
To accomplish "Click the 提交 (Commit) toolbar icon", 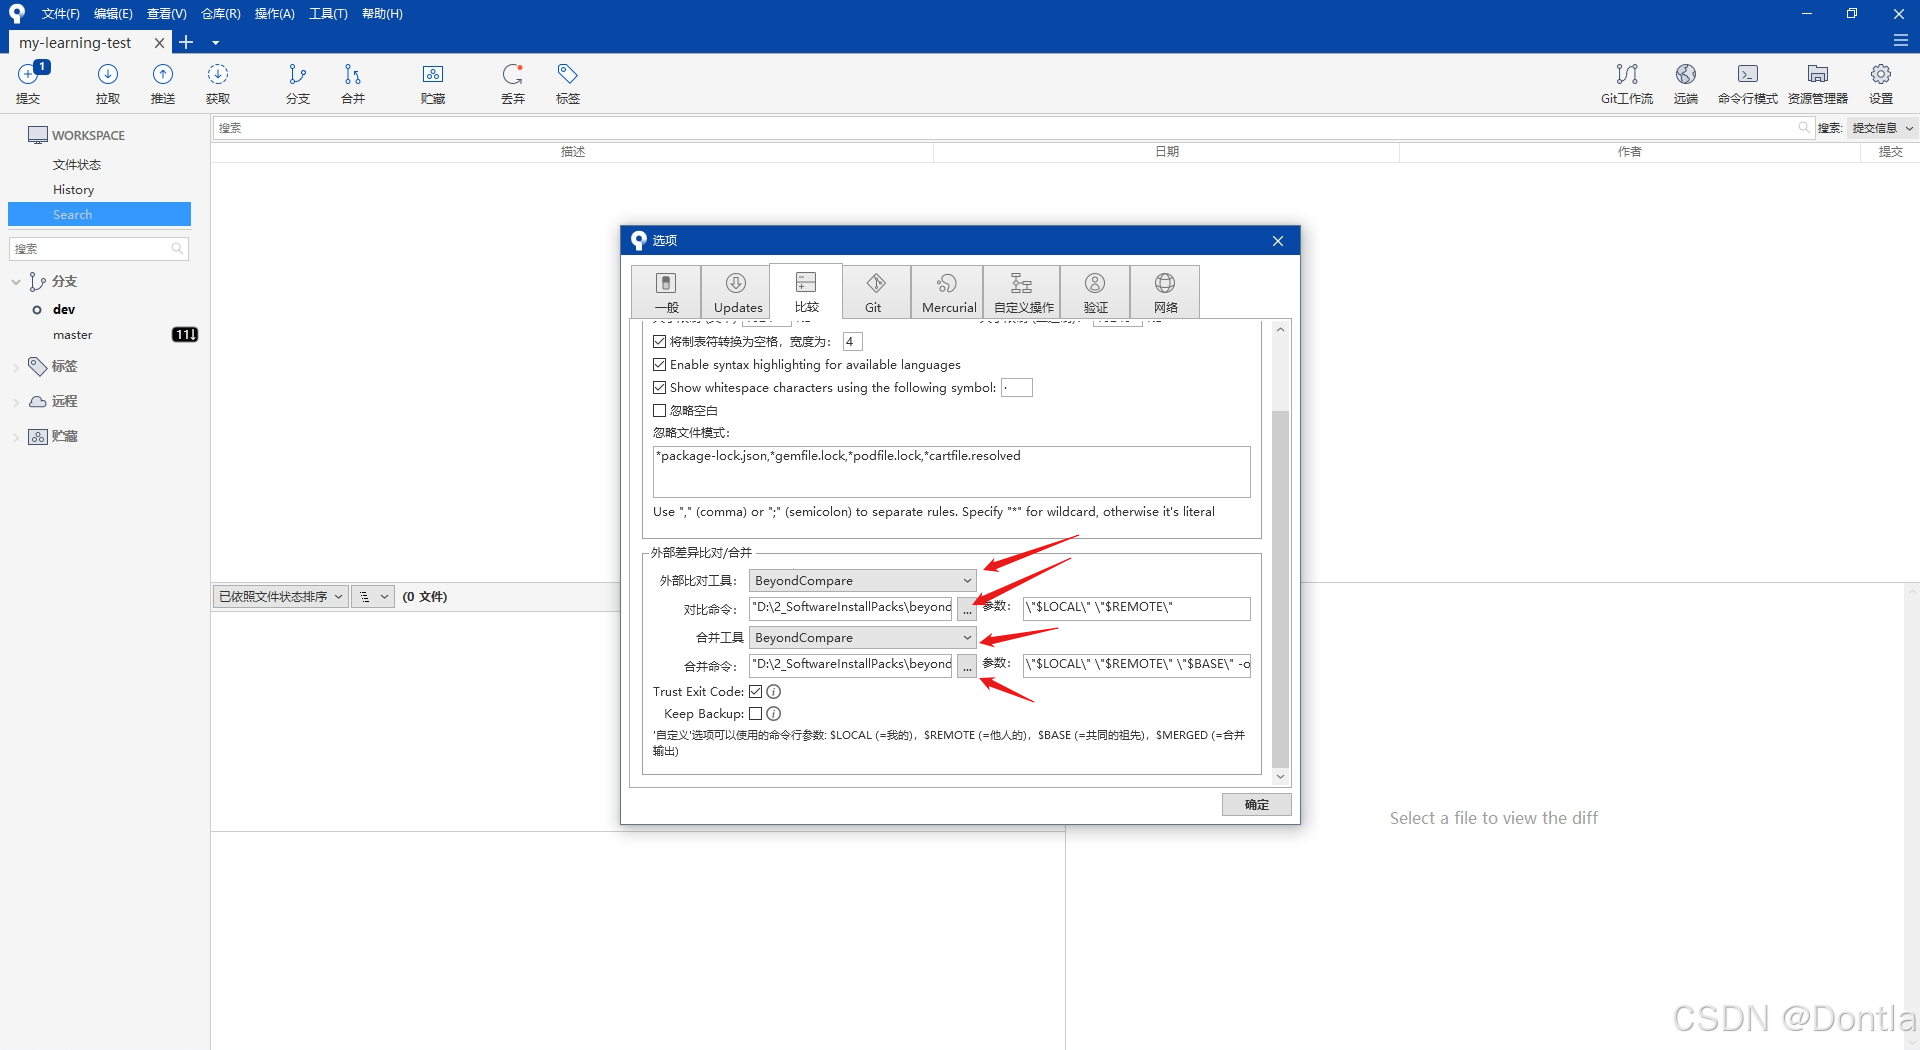I will pyautogui.click(x=29, y=84).
